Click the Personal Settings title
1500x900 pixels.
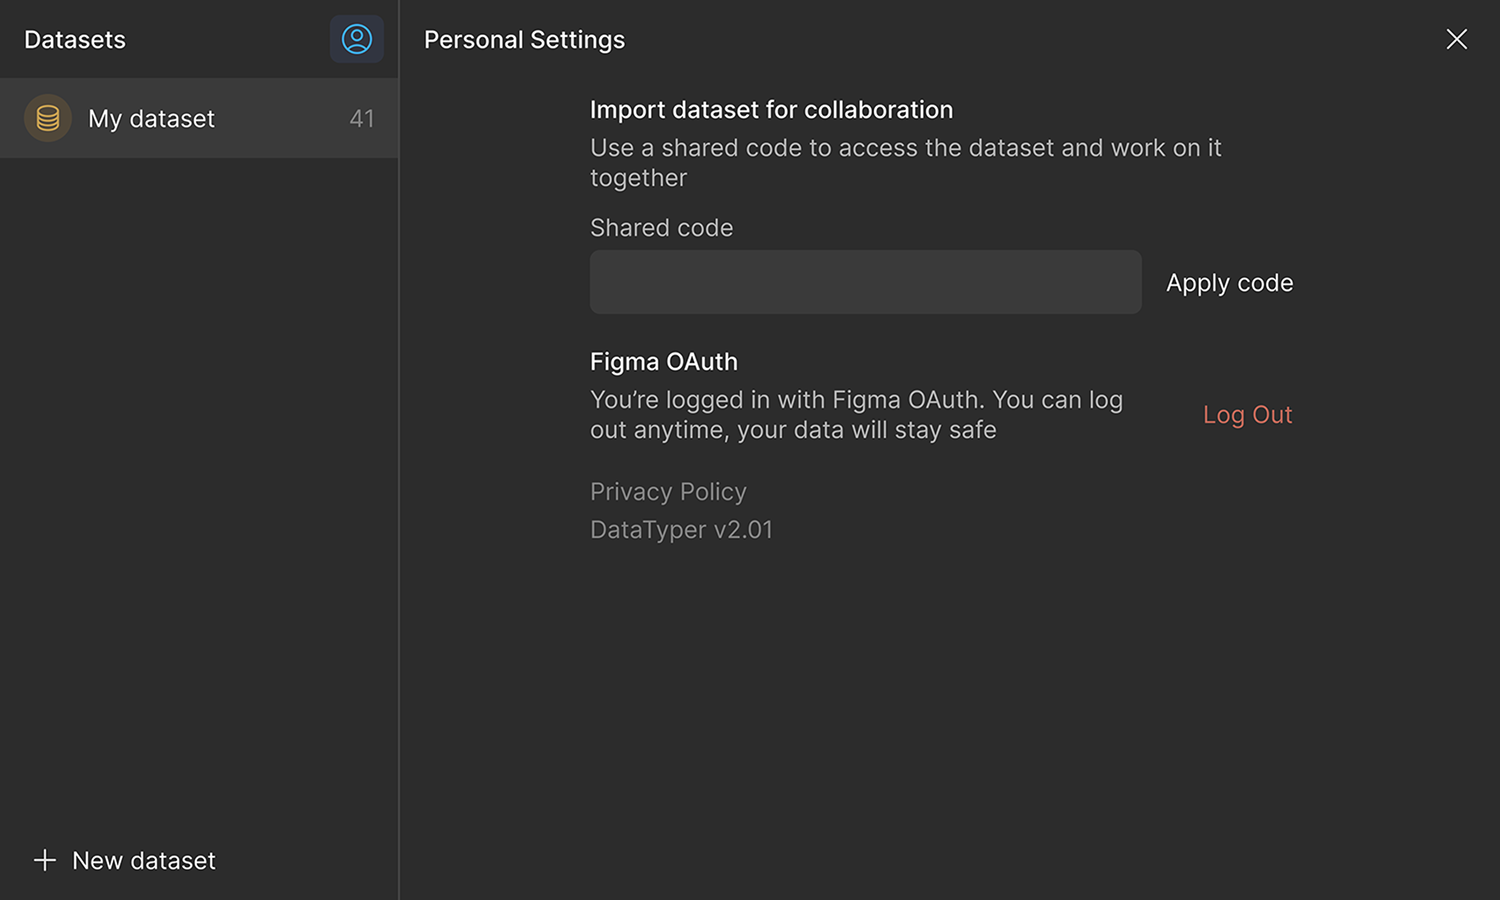[x=524, y=40]
